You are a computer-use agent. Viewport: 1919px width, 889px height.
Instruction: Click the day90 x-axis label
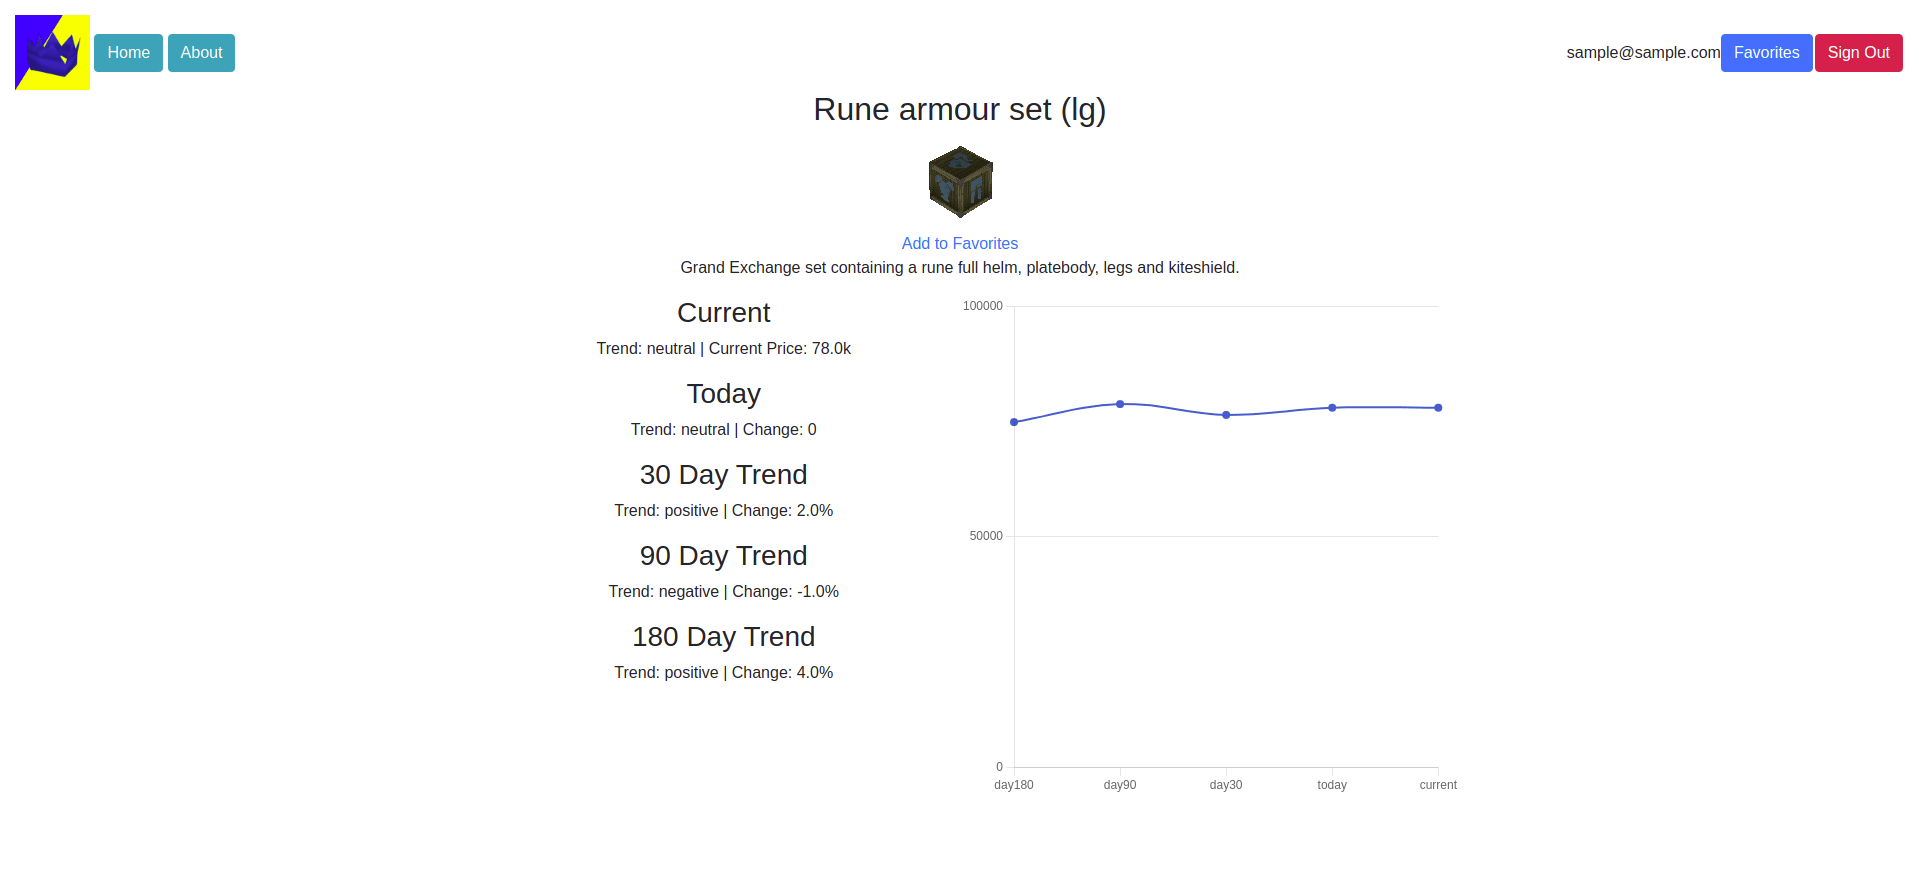1120,785
